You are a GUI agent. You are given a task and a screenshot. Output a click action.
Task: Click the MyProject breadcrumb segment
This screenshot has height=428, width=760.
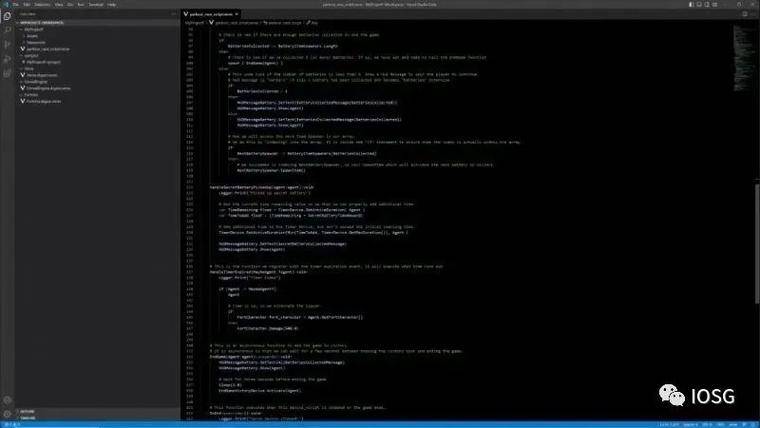pyautogui.click(x=194, y=23)
